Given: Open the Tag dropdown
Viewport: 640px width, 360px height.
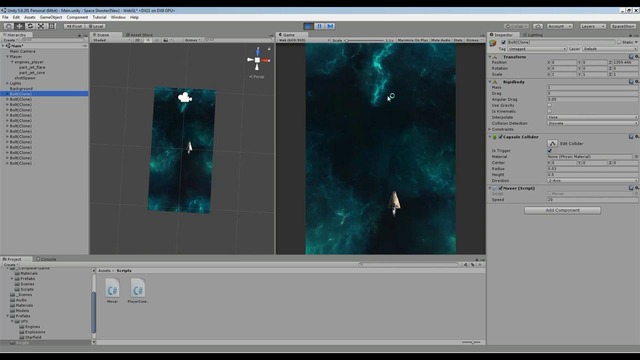Looking at the screenshot, I should [x=537, y=49].
